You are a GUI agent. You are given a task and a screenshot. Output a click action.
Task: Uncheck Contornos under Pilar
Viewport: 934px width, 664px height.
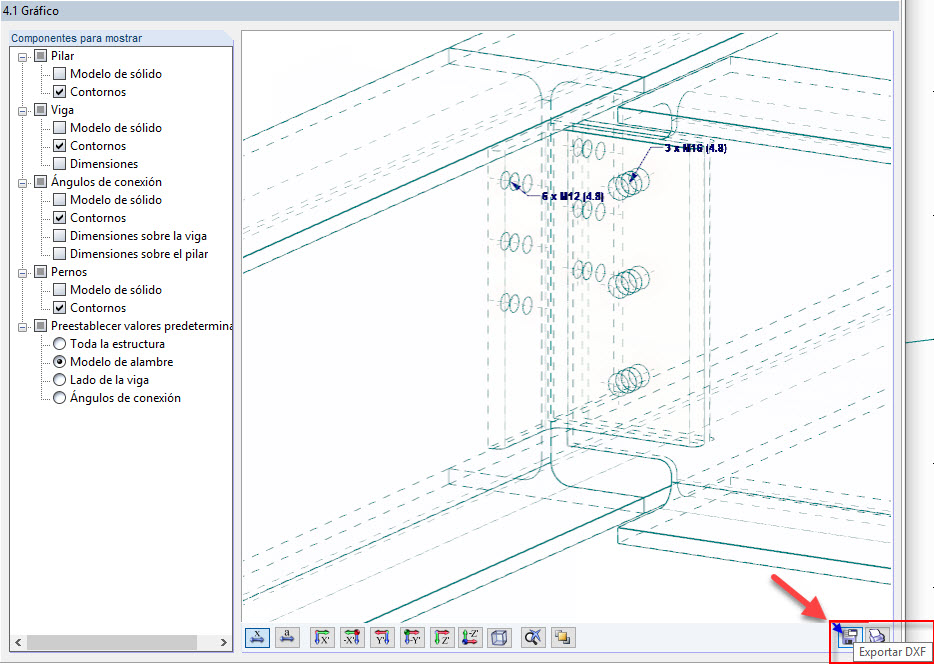(59, 92)
